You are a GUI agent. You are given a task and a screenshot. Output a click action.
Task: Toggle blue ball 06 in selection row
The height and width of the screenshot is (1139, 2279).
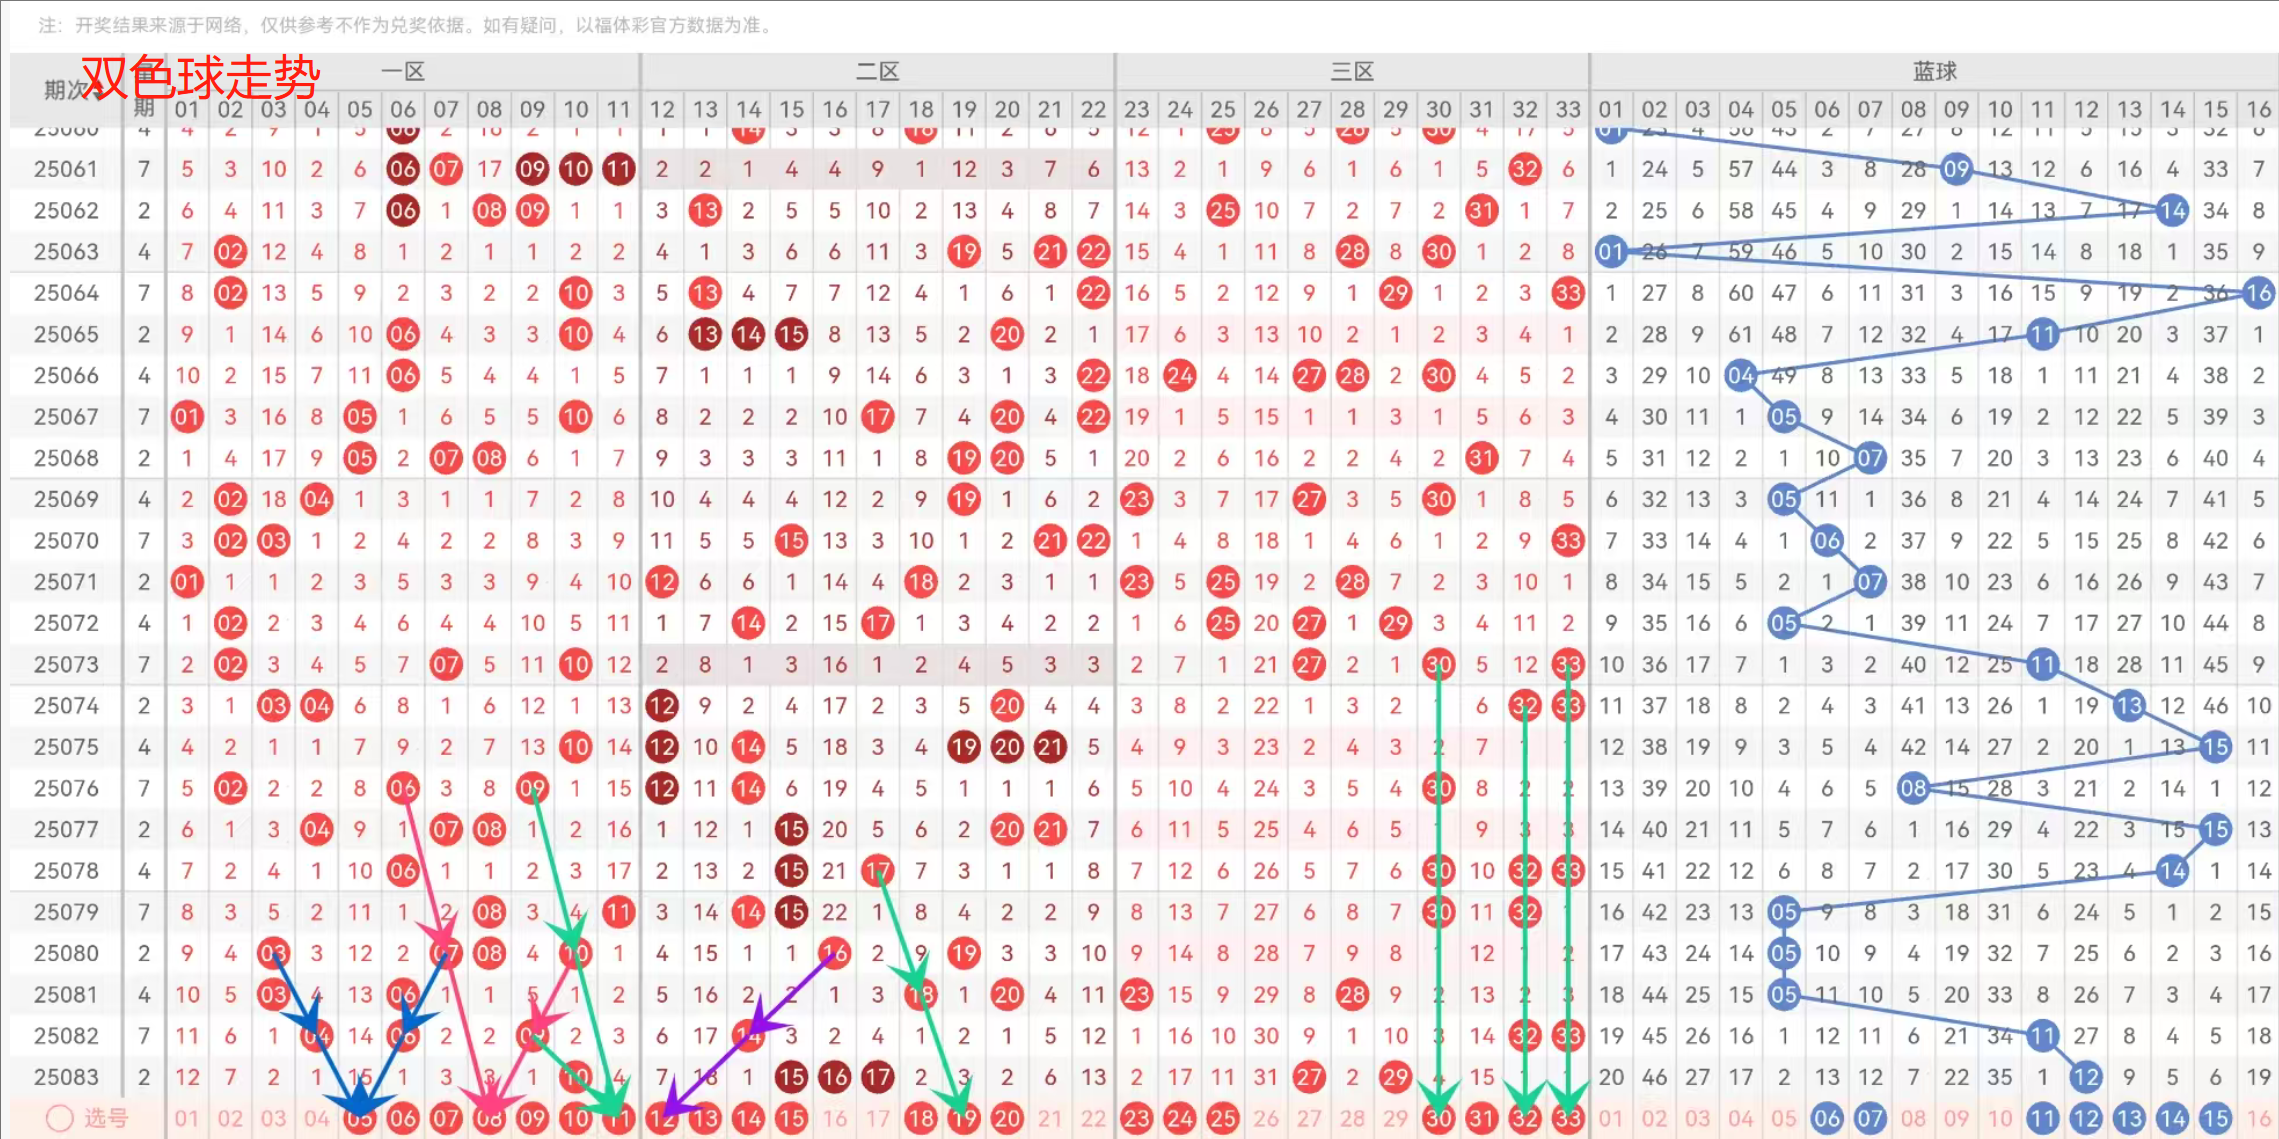(x=1827, y=1118)
